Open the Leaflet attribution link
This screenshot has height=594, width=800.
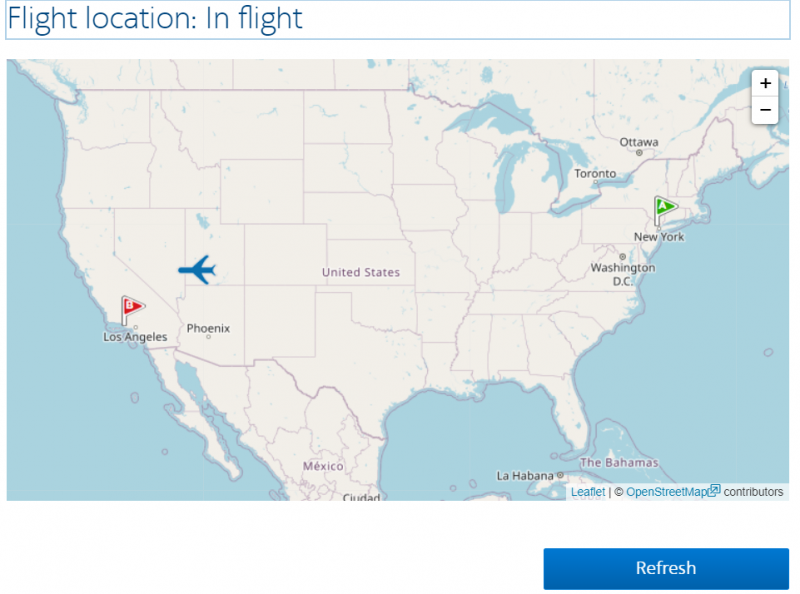tap(587, 491)
